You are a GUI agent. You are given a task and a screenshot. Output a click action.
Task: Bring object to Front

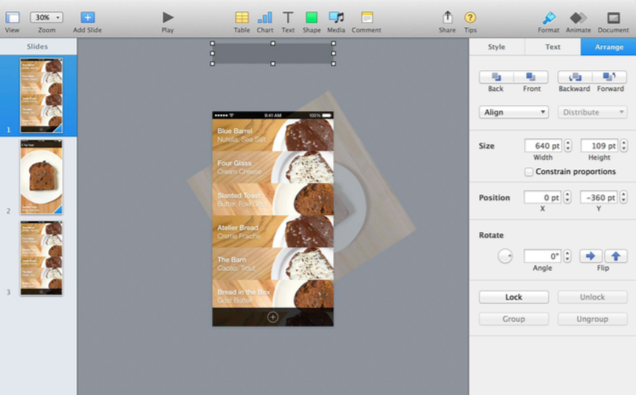531,77
